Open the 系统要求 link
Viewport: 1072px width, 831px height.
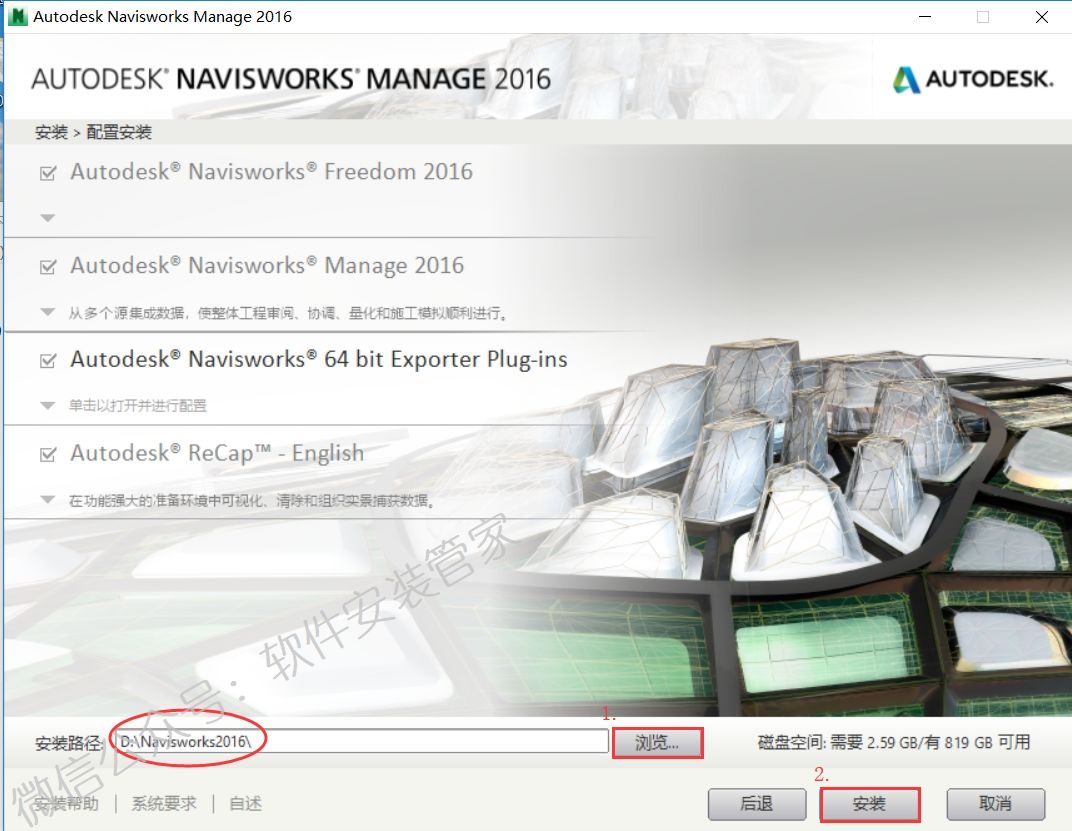click(164, 804)
